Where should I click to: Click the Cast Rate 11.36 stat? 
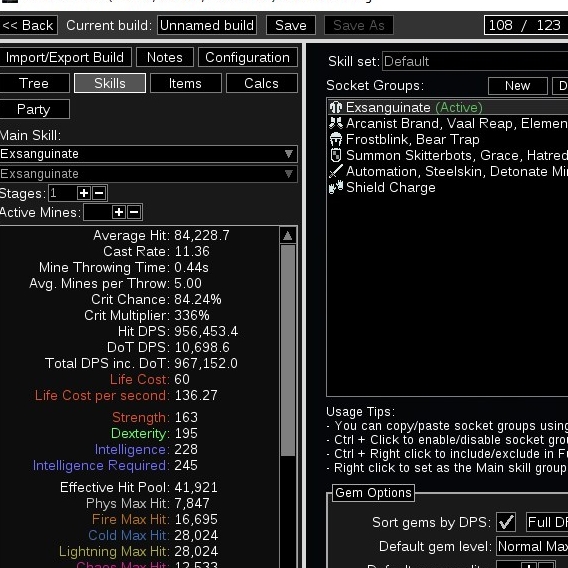pyautogui.click(x=156, y=251)
